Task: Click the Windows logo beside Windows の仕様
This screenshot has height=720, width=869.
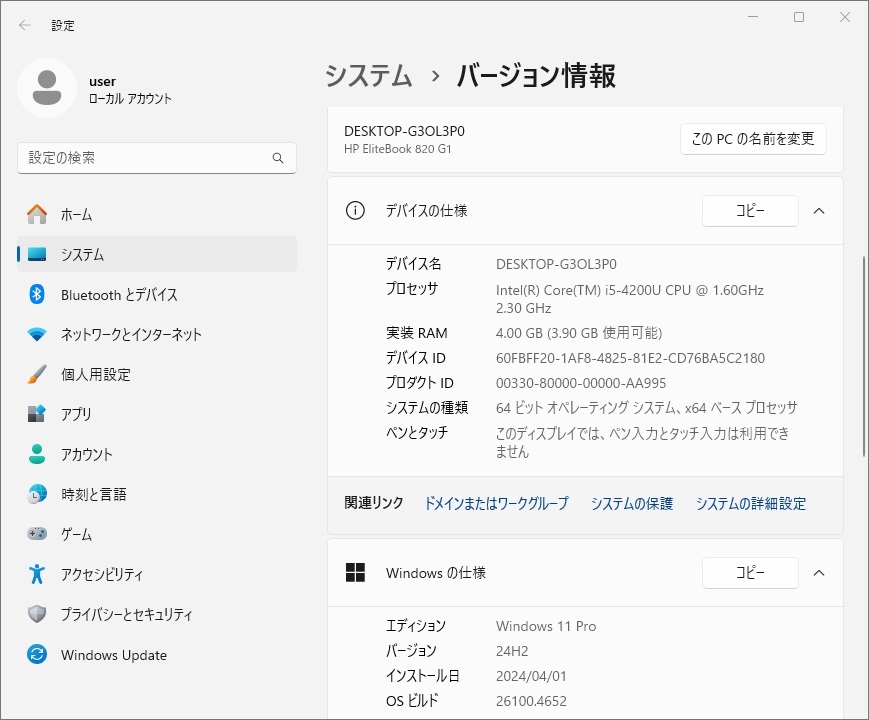Action: click(355, 573)
